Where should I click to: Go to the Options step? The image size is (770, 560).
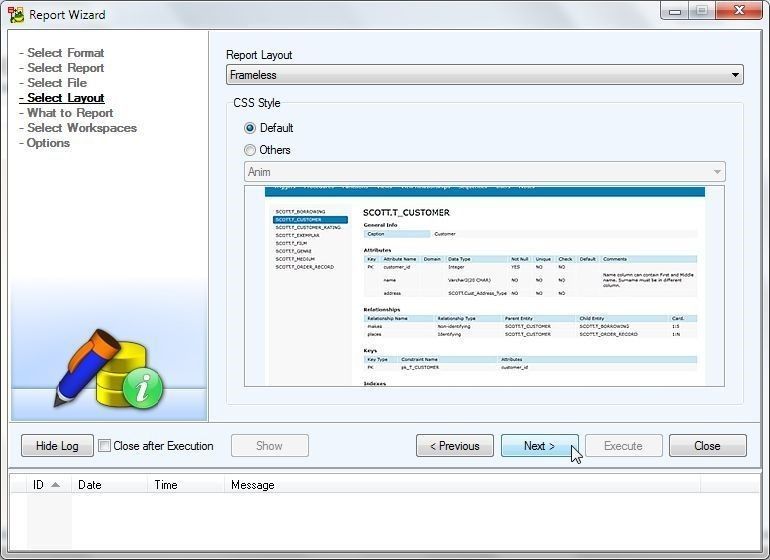click(44, 143)
